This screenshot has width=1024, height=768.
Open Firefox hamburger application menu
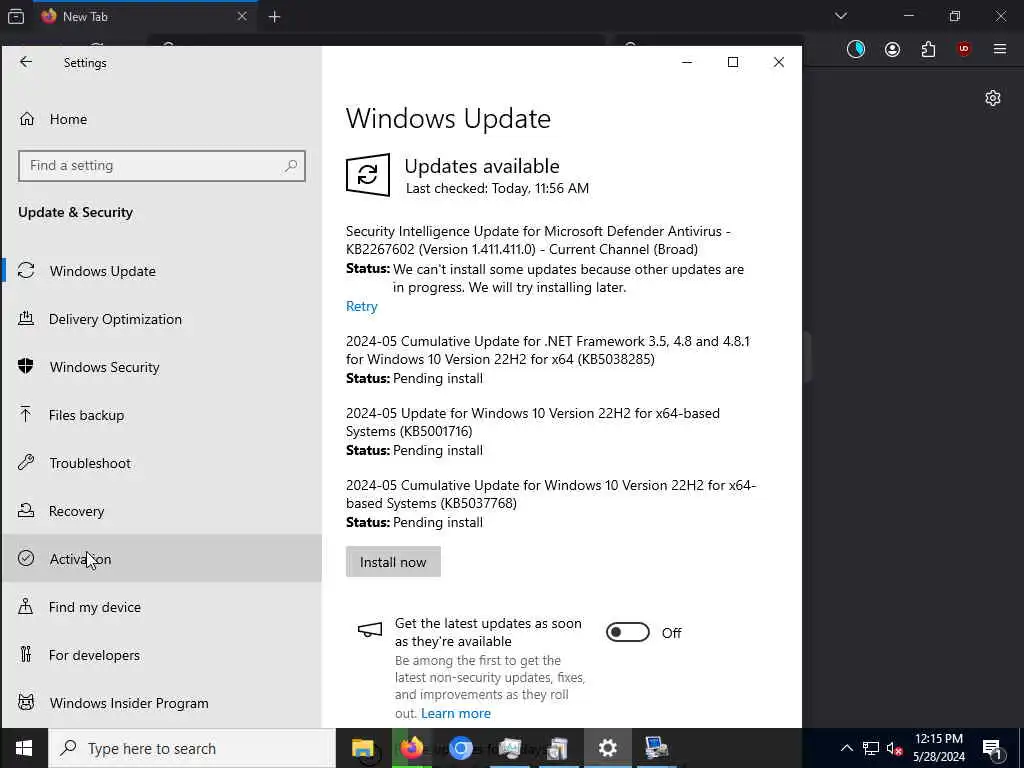1000,49
